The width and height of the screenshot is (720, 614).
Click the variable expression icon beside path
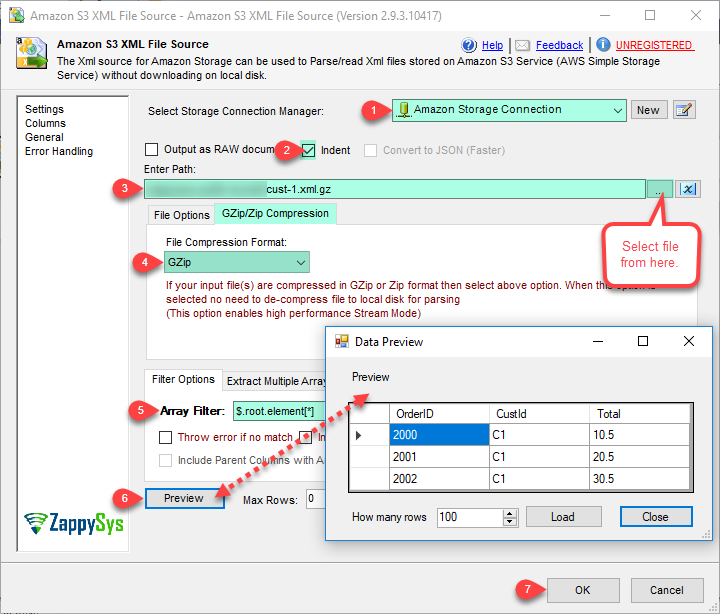688,189
